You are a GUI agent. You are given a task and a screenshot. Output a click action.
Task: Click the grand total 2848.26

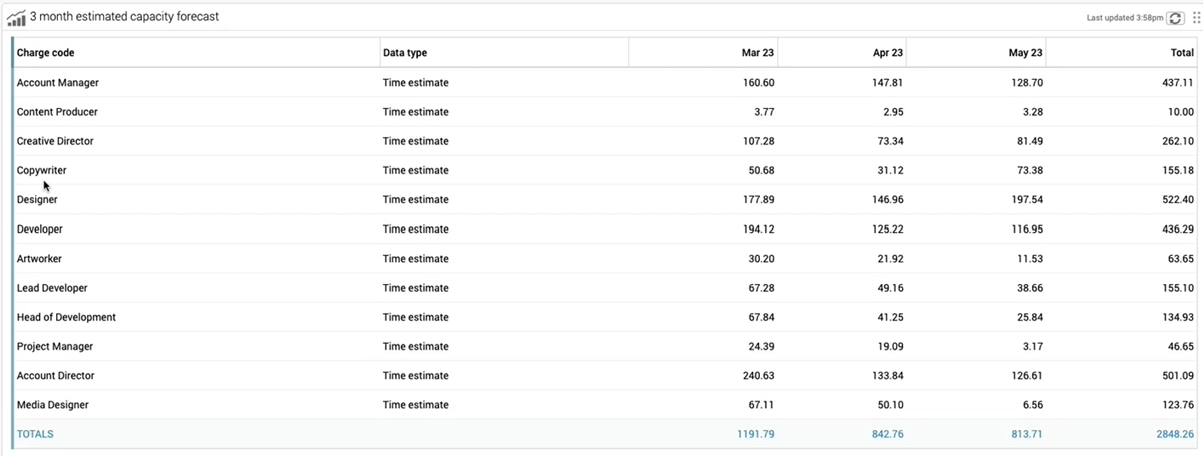pos(1173,434)
